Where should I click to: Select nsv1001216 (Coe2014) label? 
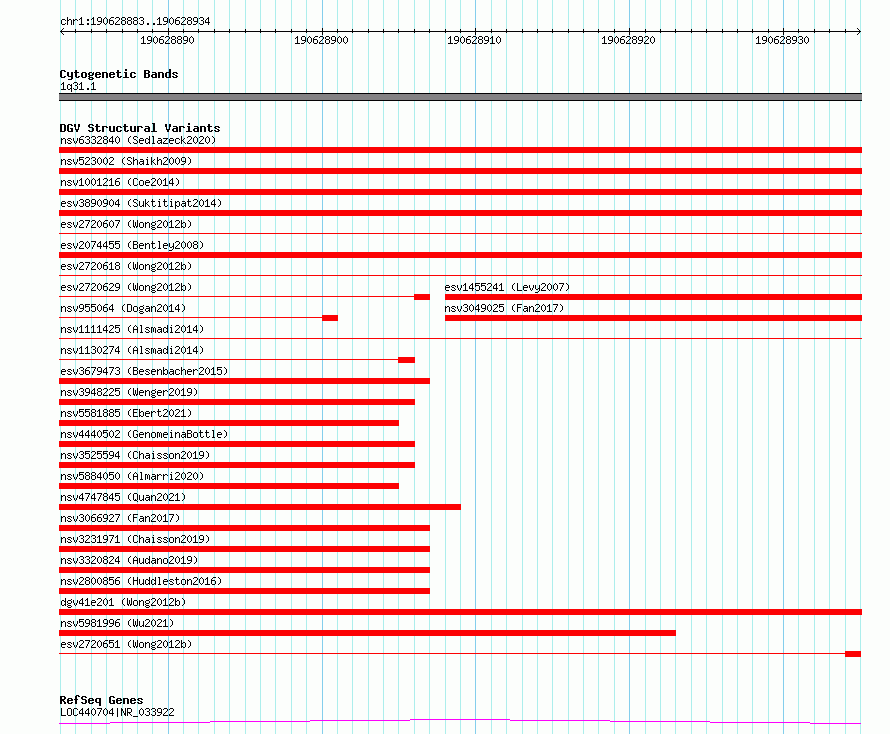[120, 182]
